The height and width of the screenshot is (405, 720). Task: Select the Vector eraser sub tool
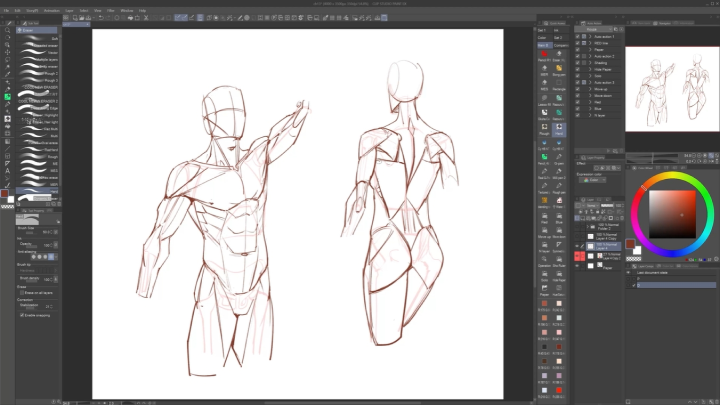click(38, 52)
